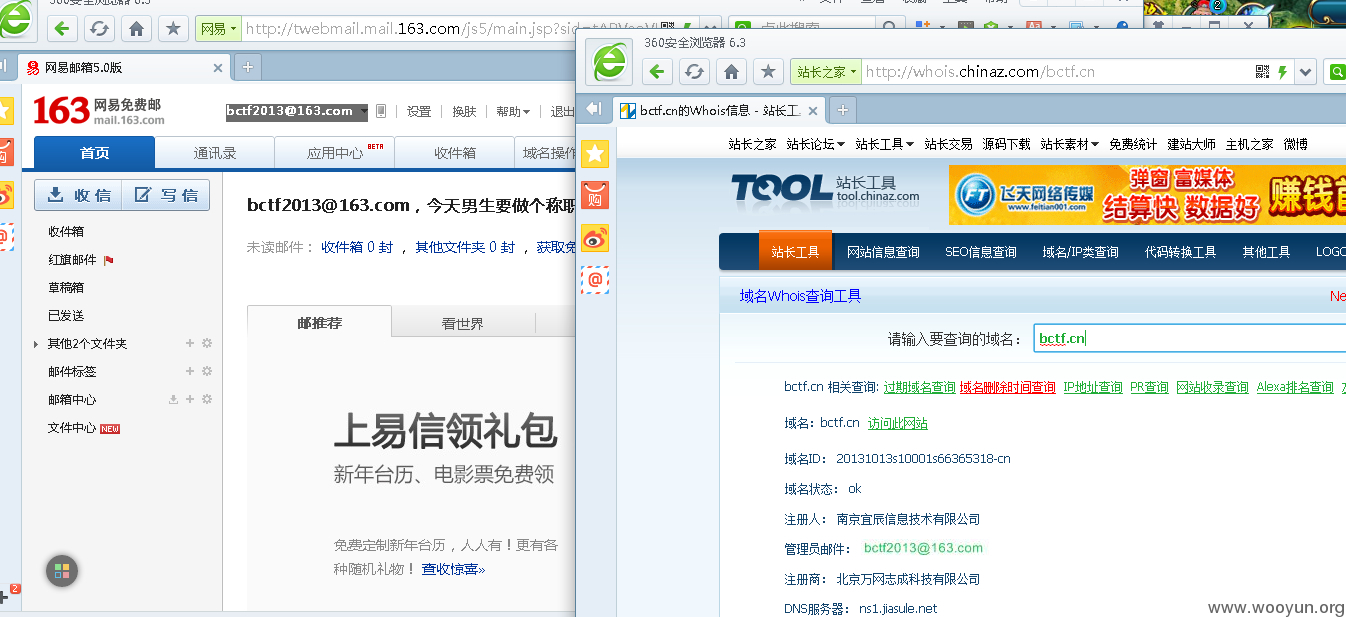Screen dimensions: 1346x617
Task: Click the IP地址查询 link
Action: 1092,387
